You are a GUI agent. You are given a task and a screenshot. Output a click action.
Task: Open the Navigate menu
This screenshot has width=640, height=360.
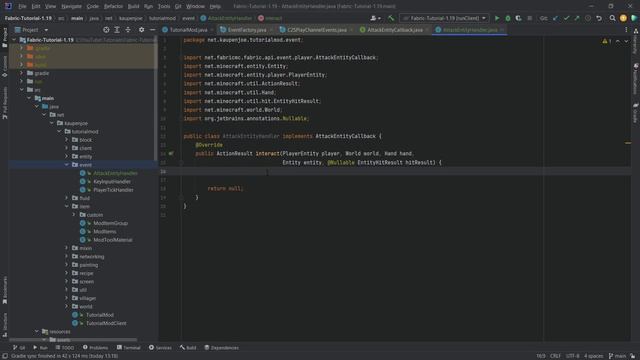pos(71,6)
